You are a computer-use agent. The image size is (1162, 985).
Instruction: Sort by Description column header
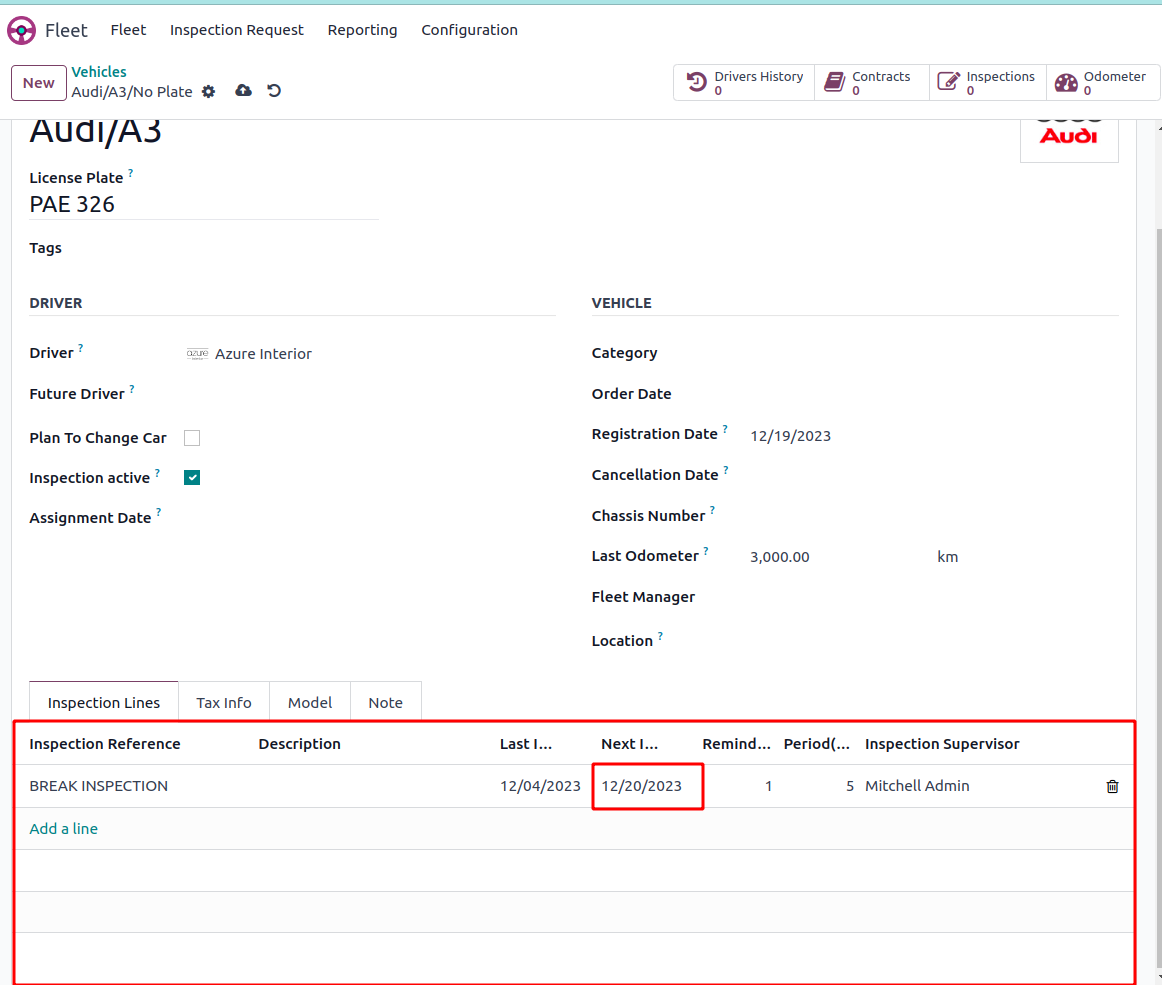tap(299, 744)
